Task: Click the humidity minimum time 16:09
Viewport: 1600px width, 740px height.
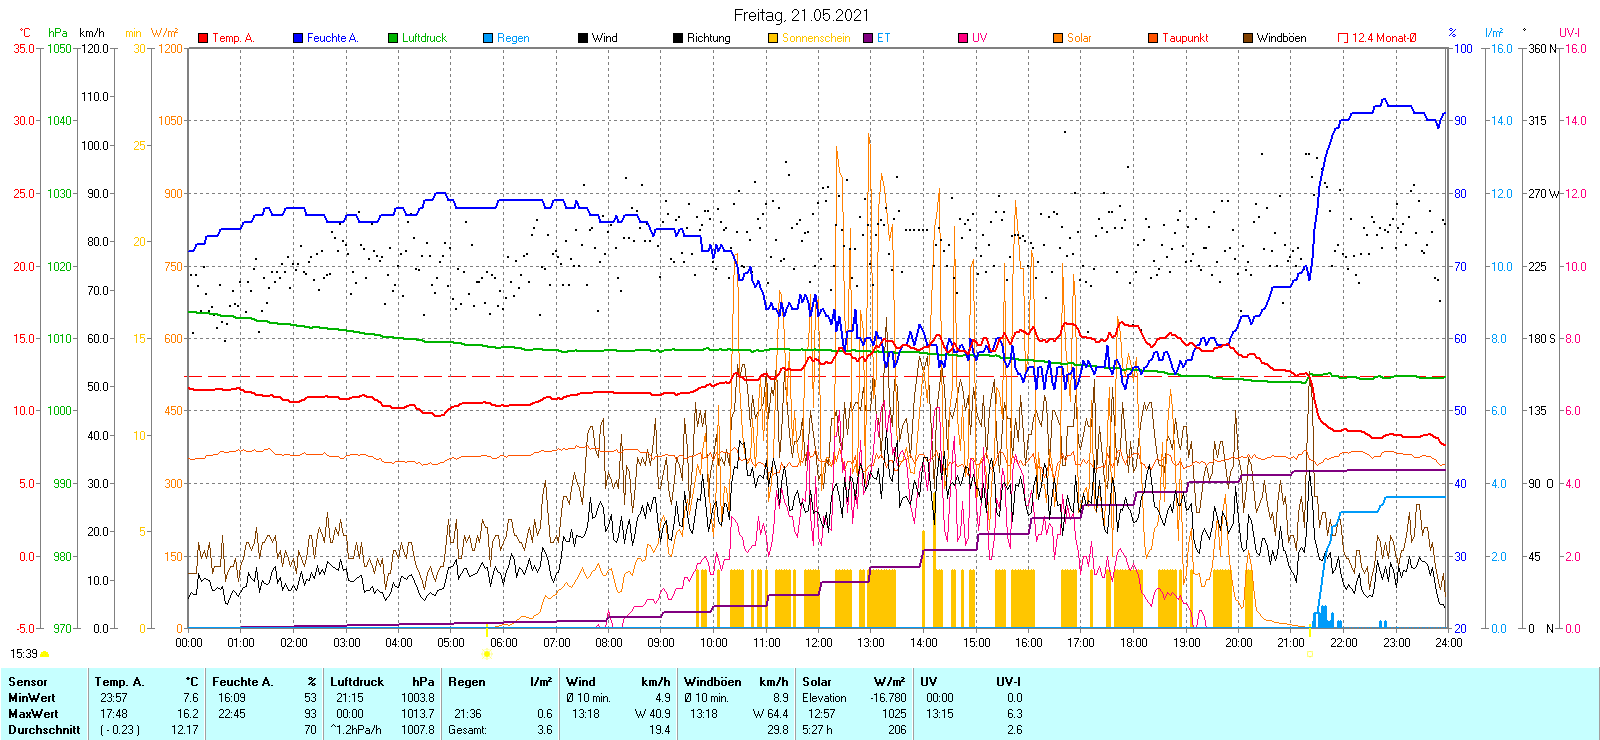Action: click(232, 698)
